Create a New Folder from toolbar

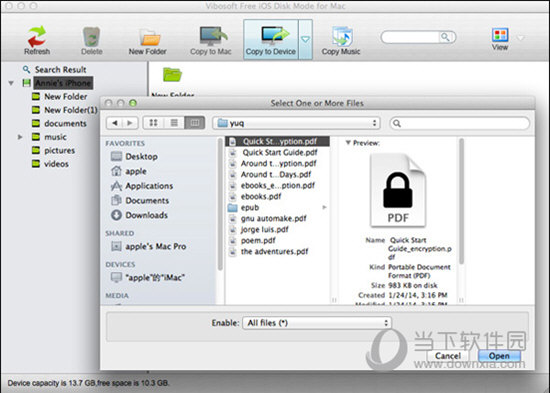pos(147,41)
